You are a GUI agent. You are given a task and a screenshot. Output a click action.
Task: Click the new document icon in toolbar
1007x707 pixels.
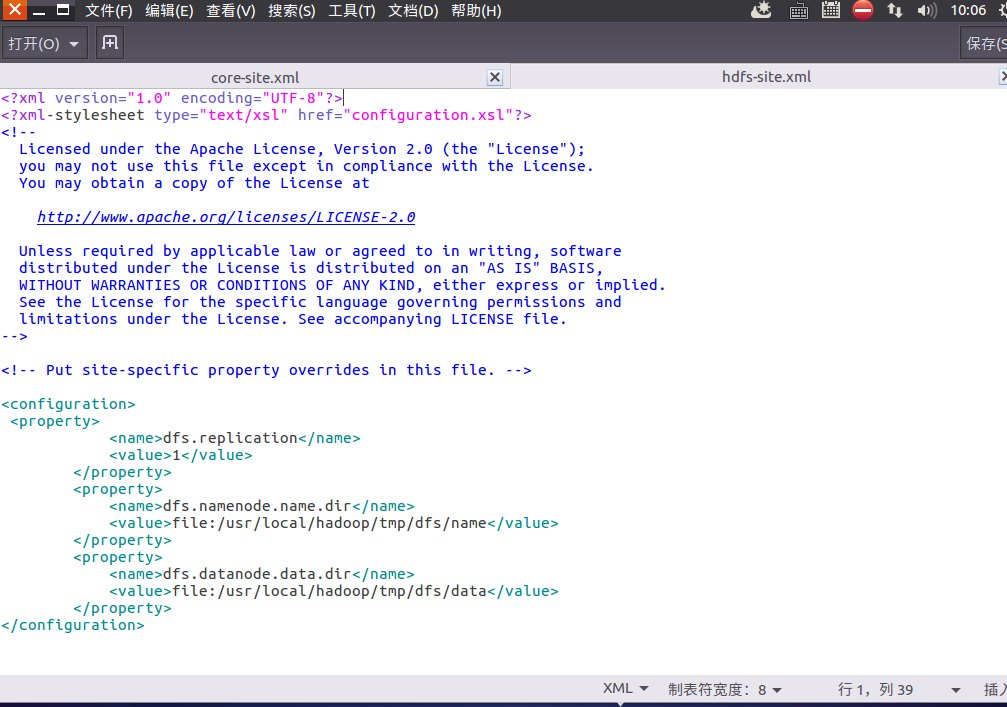[110, 43]
